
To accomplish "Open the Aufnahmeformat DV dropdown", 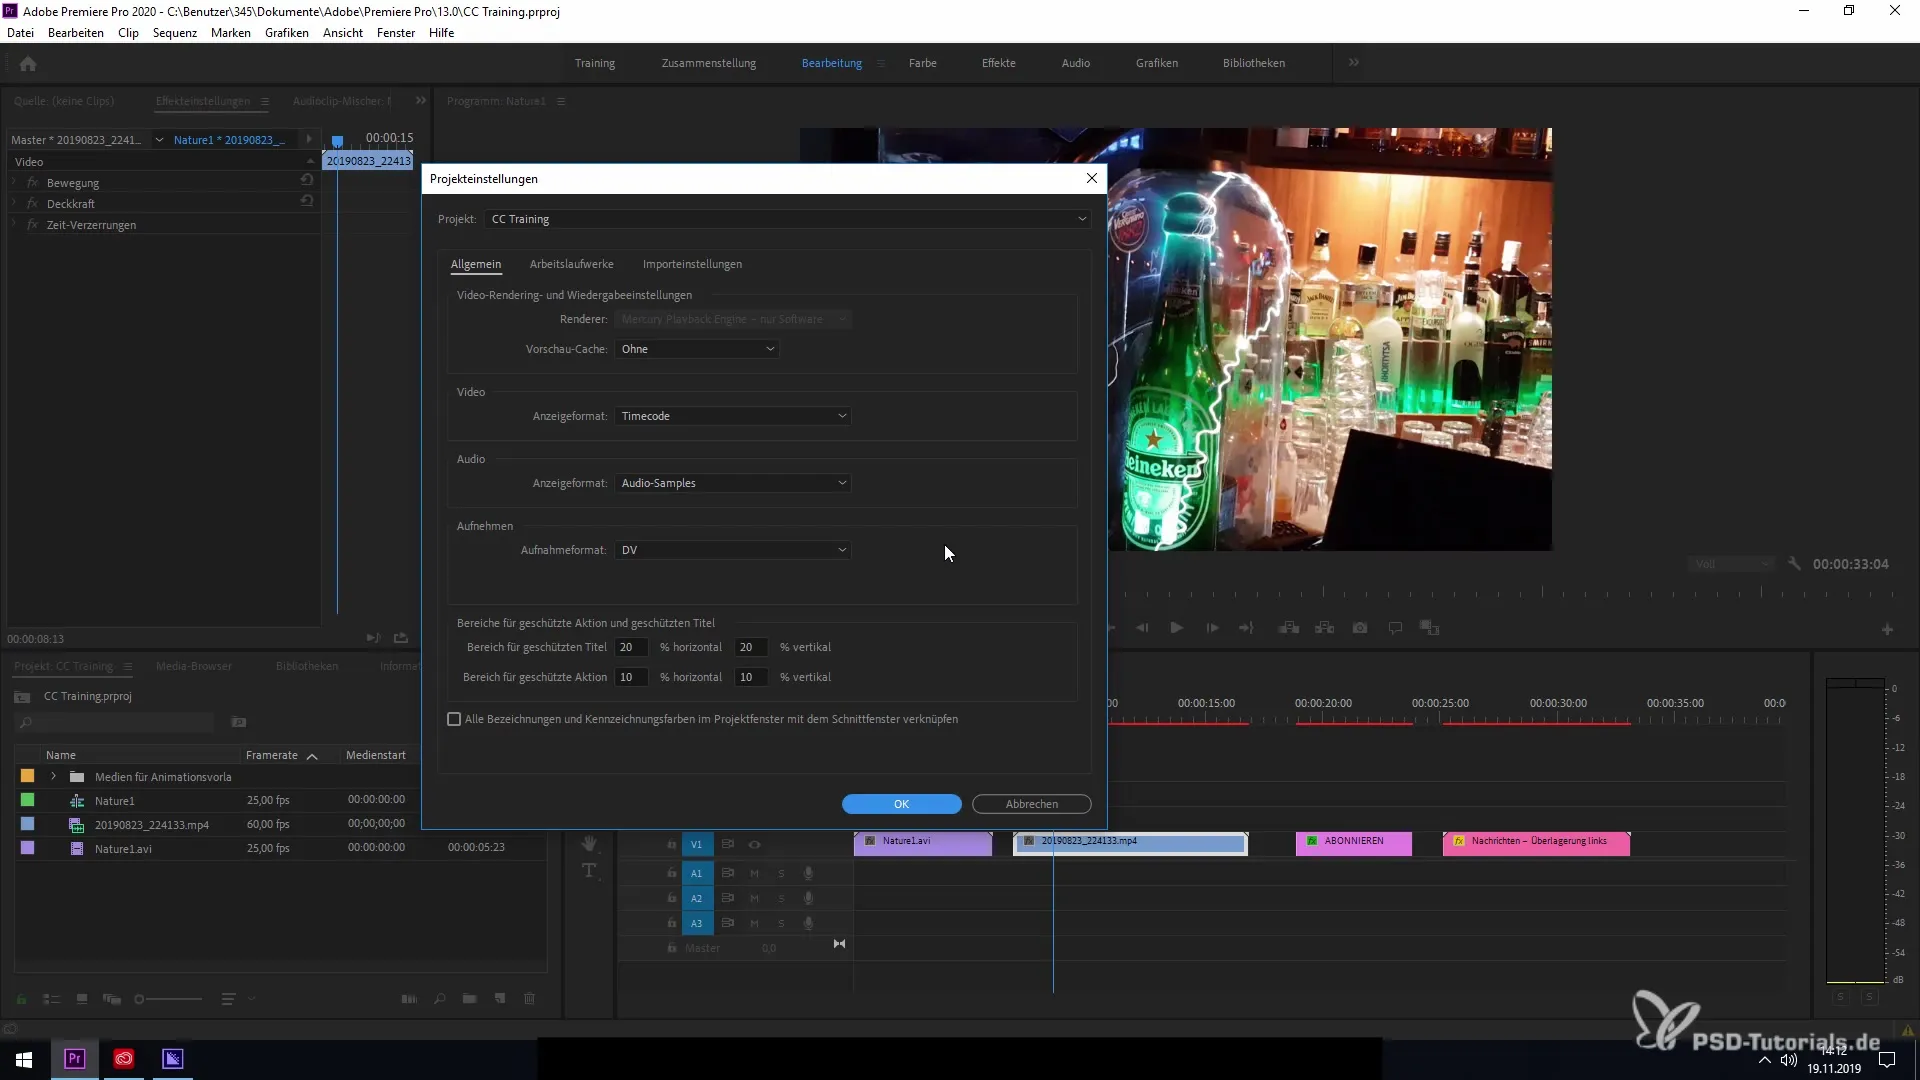I will click(x=733, y=550).
